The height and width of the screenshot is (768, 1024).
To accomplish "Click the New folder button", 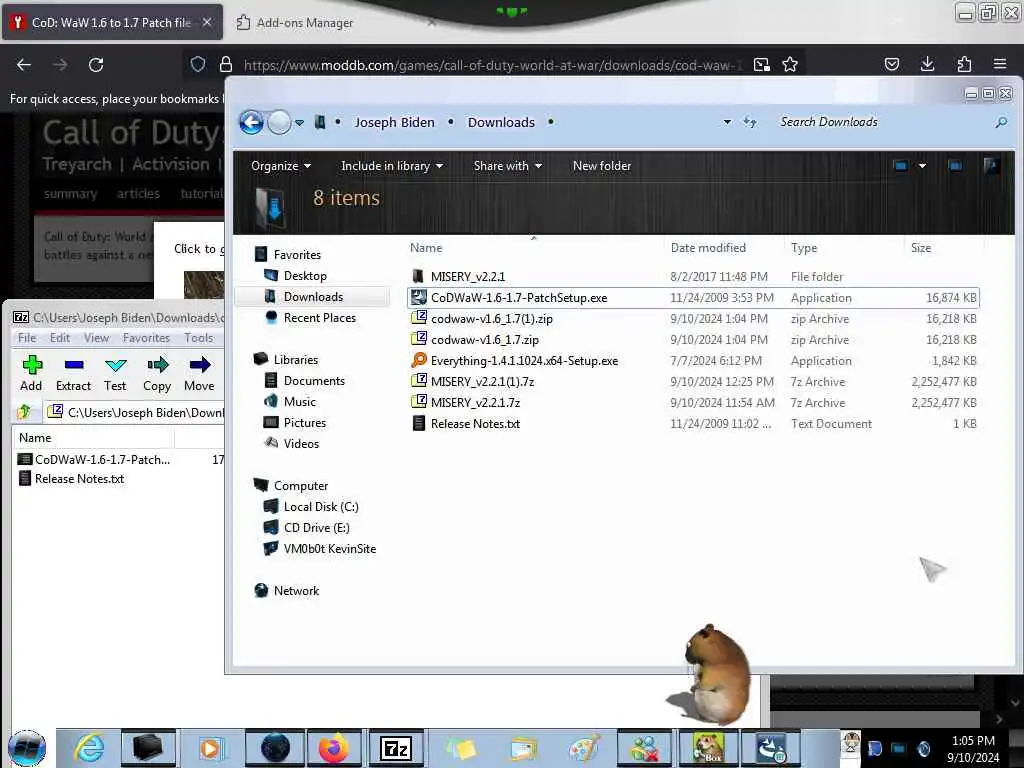I will click(601, 166).
